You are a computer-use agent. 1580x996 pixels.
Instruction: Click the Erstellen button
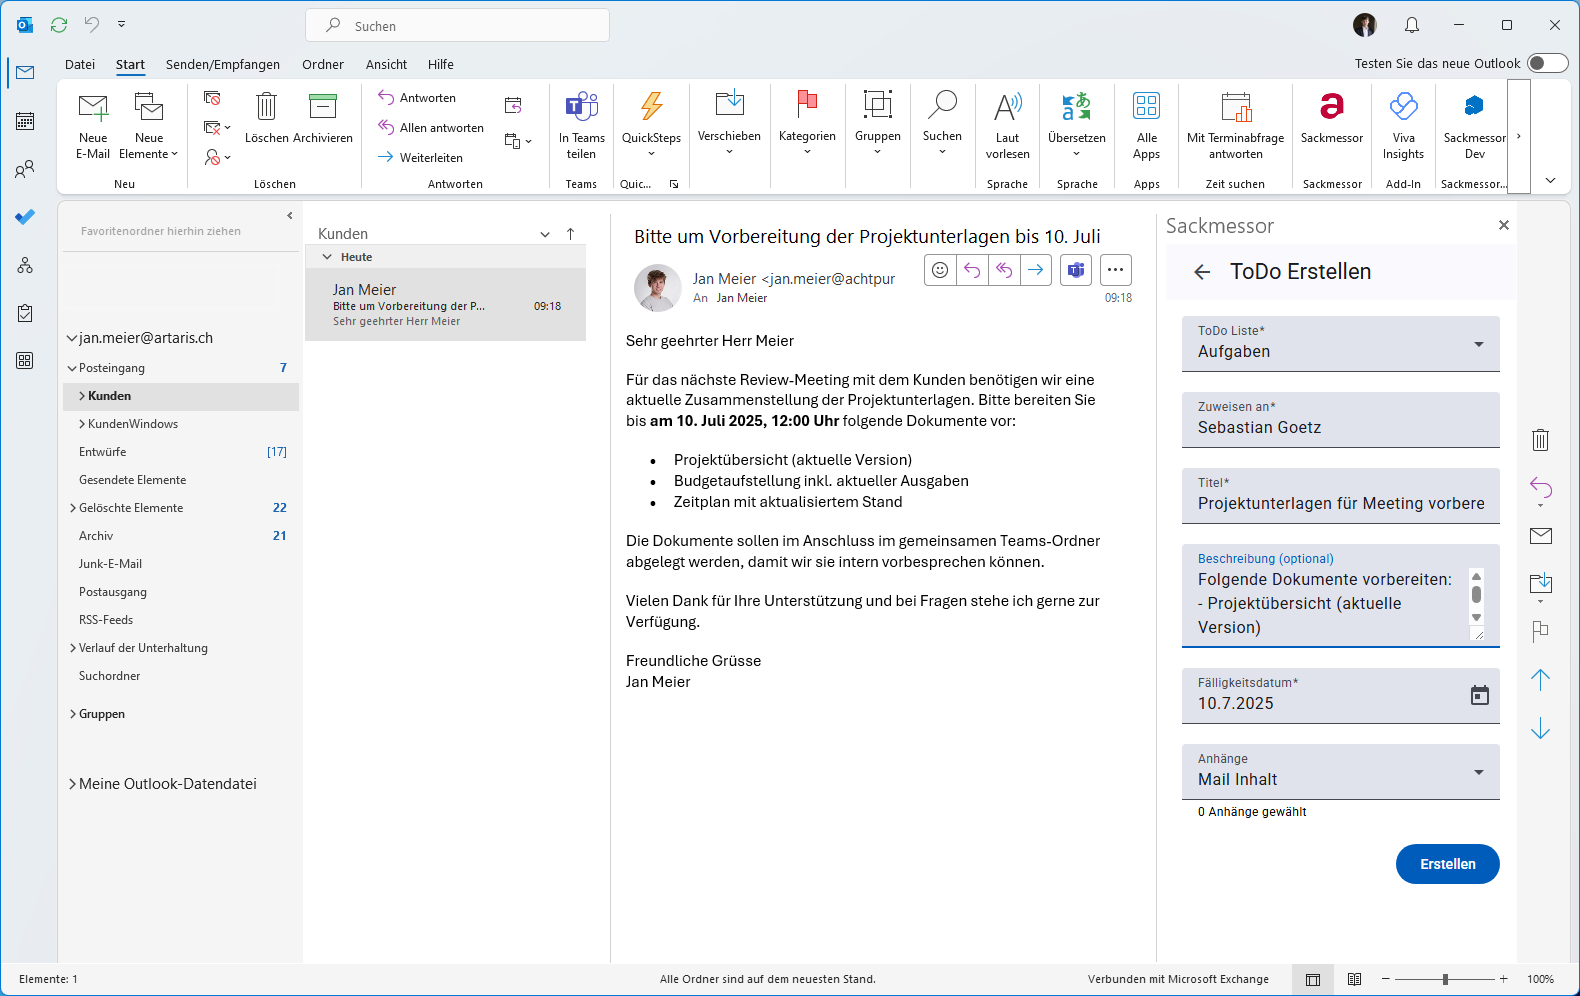click(1447, 864)
